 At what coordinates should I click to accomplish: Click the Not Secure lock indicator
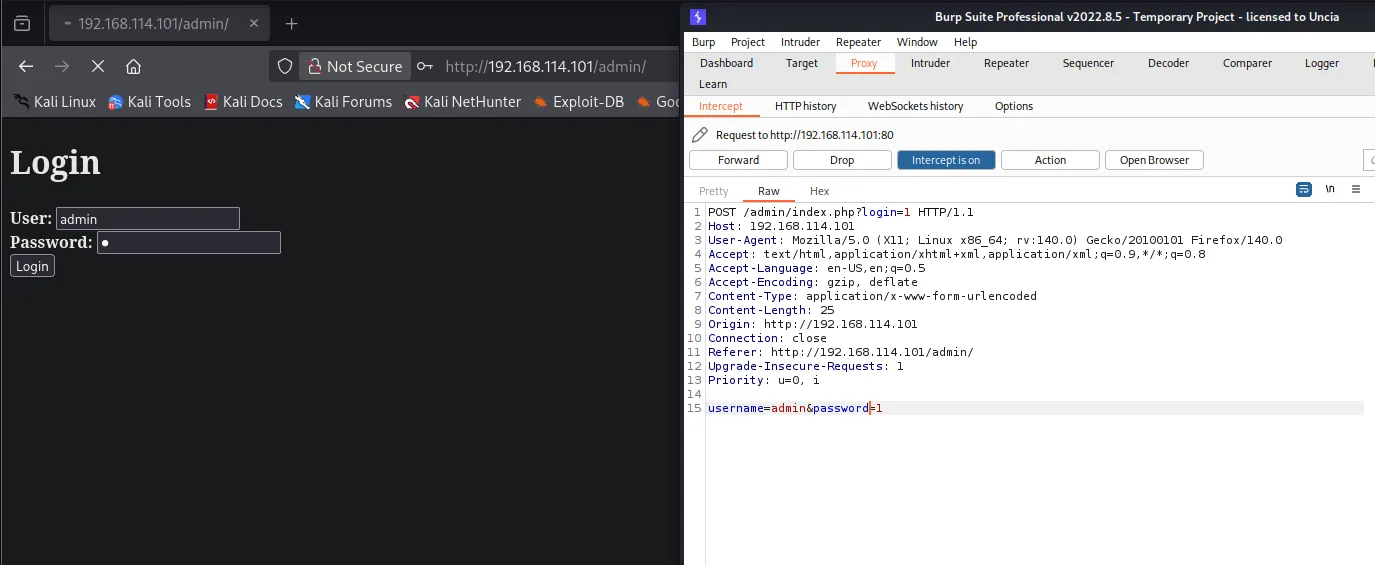click(355, 66)
